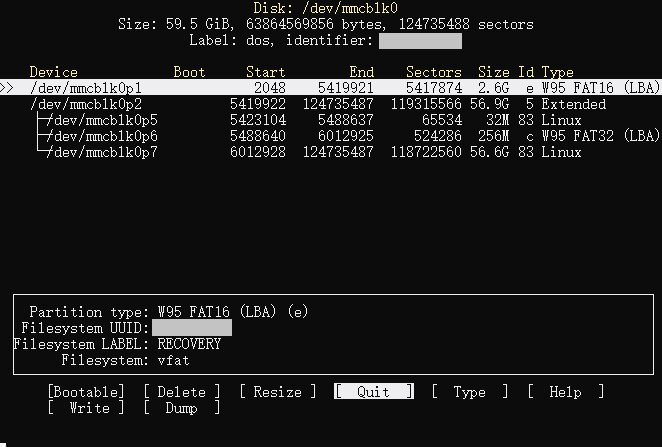
Task: Select the Type menu option
Action: click(x=469, y=392)
